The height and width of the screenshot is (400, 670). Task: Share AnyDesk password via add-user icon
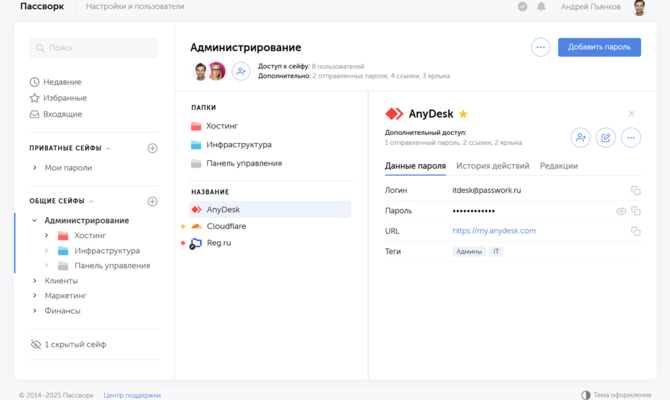coord(581,138)
